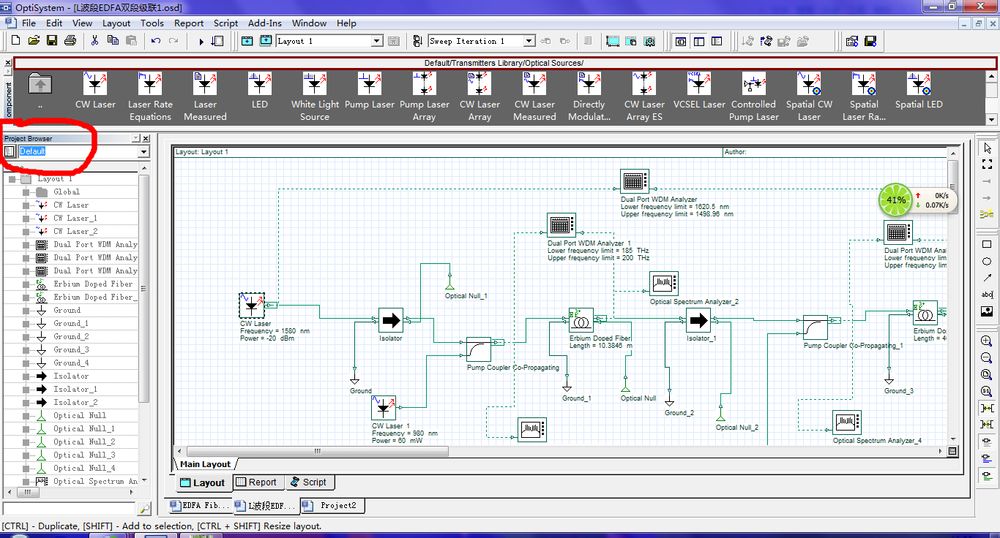Expand the Project Browser Default combo box
This screenshot has height=538, width=1000.
144,152
